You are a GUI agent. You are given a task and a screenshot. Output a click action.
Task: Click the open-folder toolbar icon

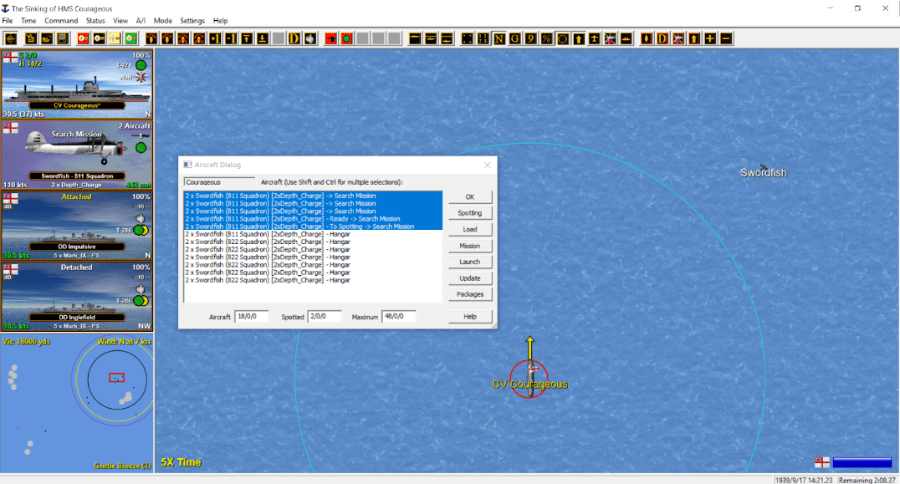[46, 38]
